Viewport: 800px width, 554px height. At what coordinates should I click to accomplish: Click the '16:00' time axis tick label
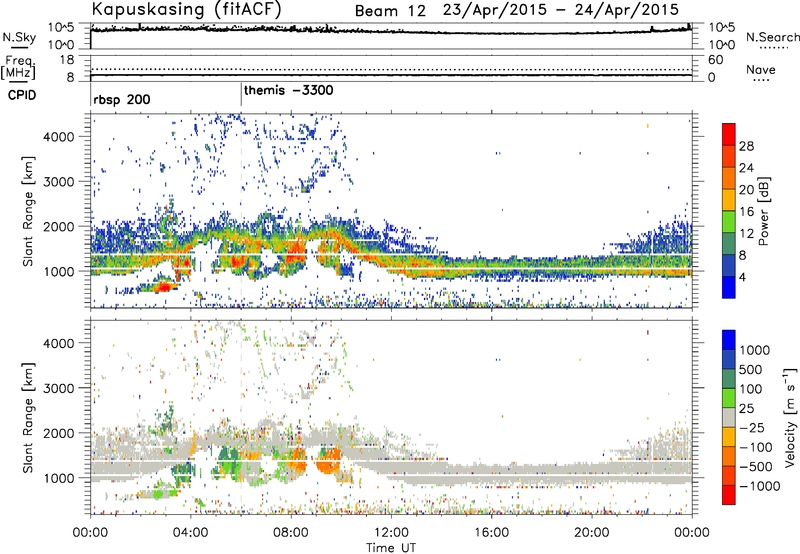coord(491,533)
